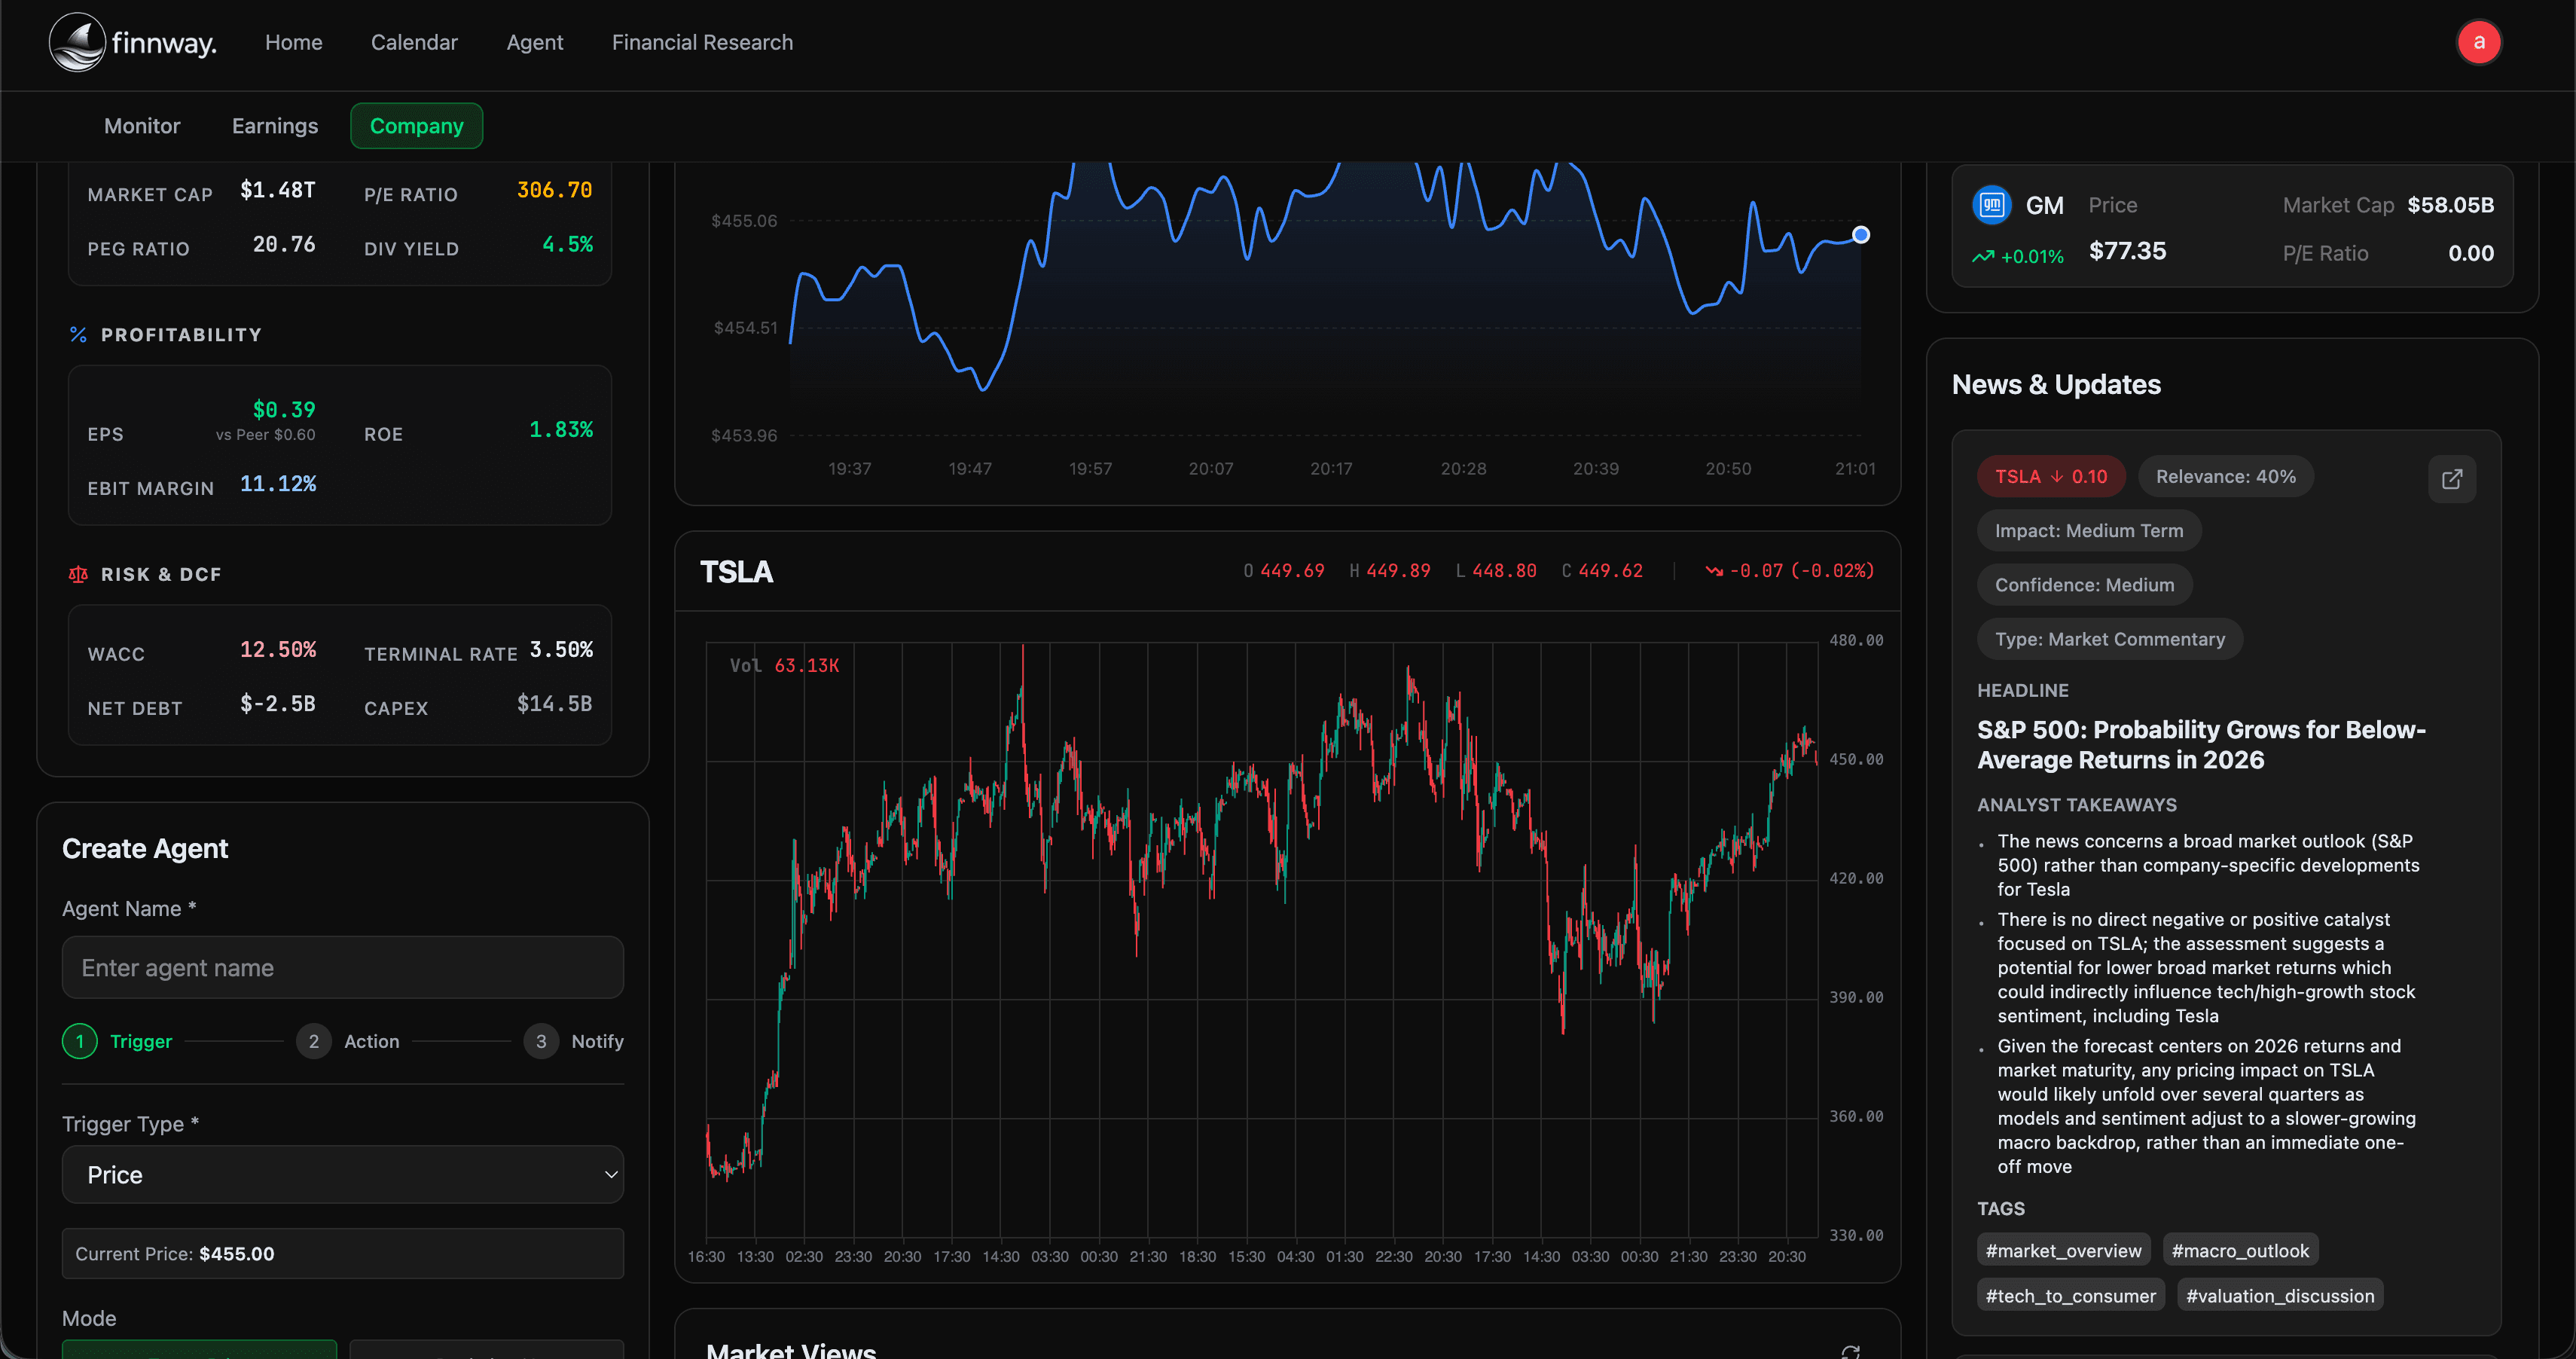The image size is (2576, 1359).
Task: Focus the Agent Name input field
Action: [342, 967]
